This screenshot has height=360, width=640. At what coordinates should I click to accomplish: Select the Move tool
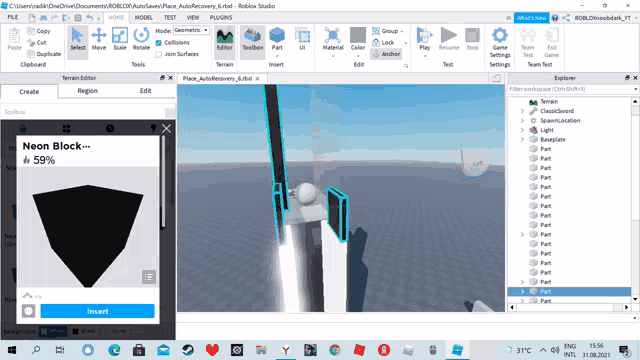tap(99, 39)
